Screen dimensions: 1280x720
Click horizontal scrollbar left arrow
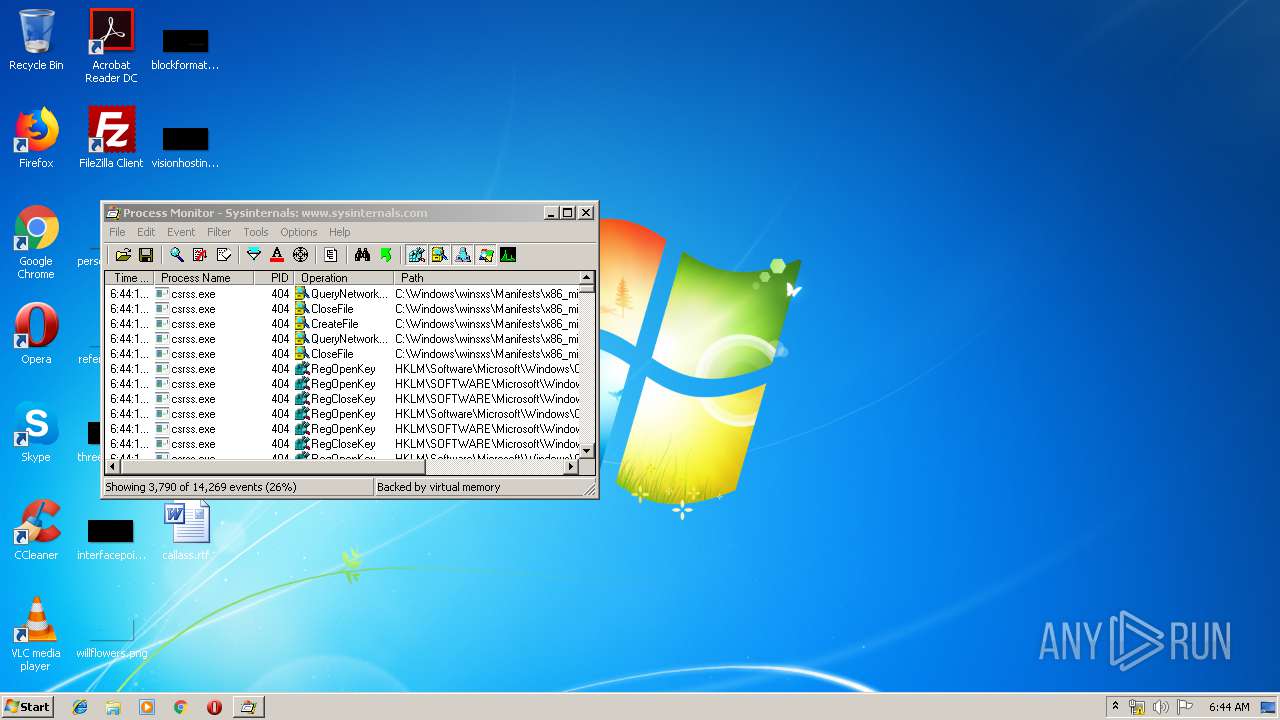pos(113,466)
